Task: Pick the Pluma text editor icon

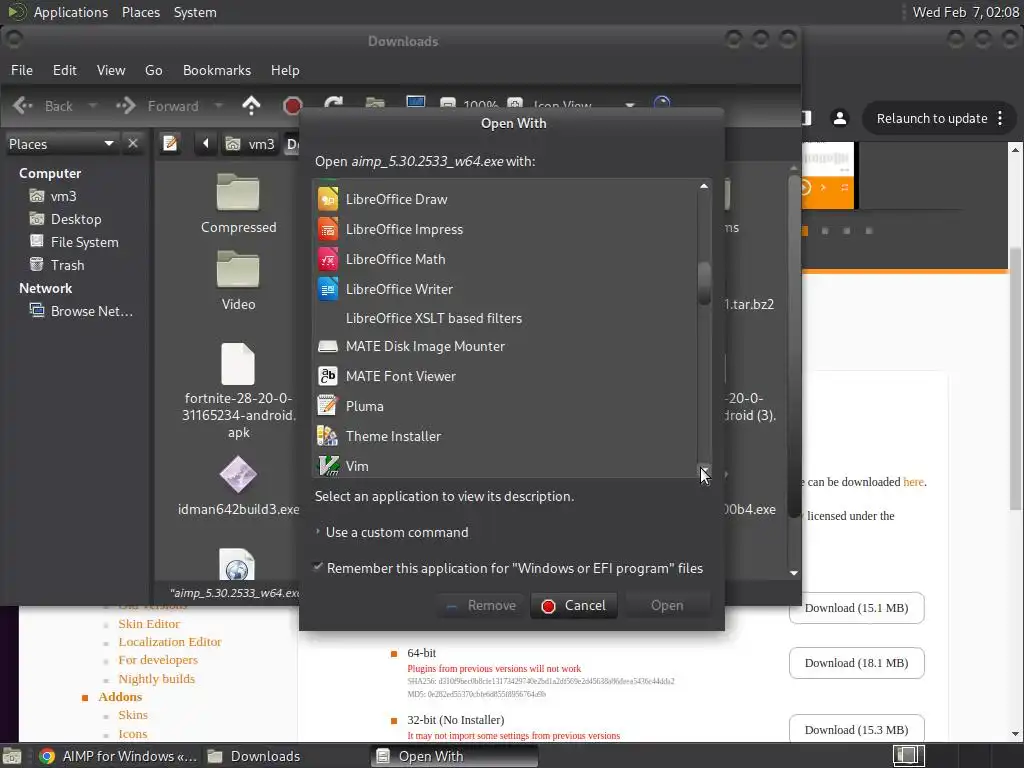Action: (x=328, y=406)
